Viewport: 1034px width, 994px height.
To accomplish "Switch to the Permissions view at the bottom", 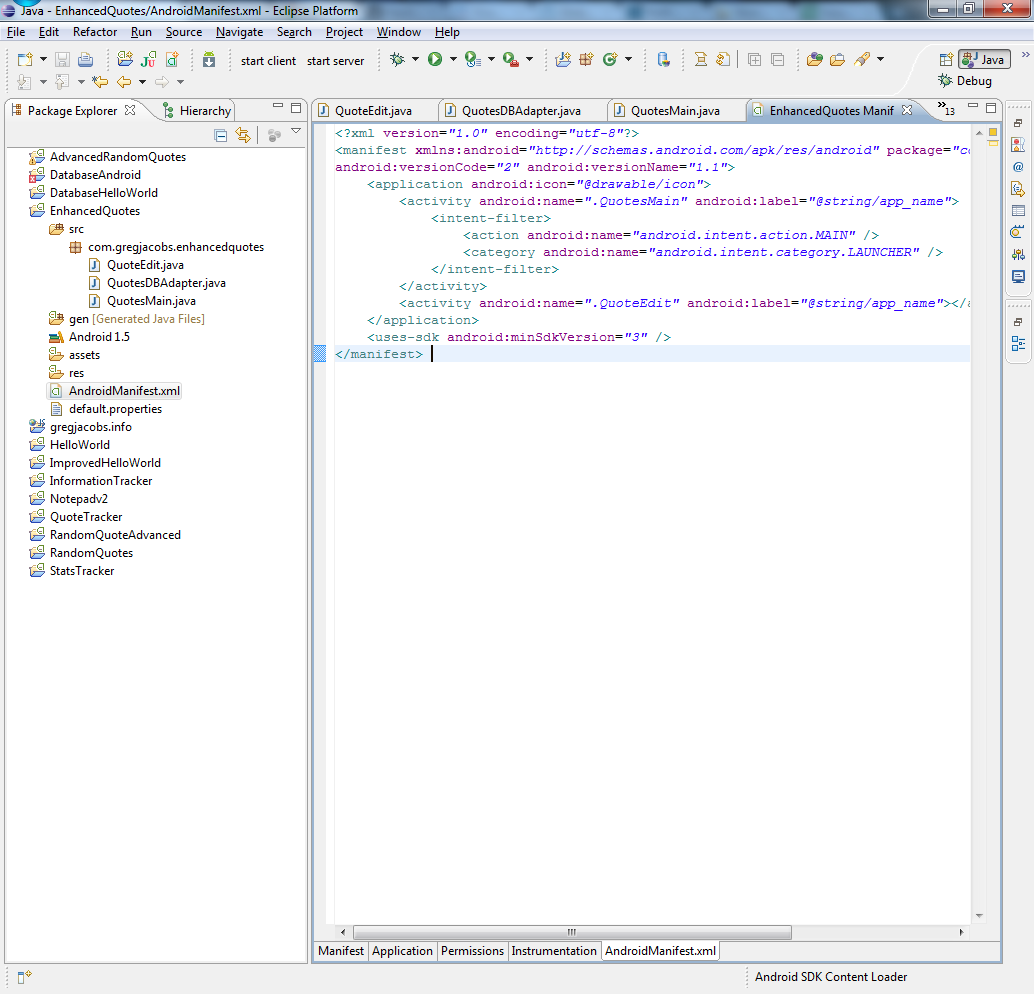I will point(471,951).
